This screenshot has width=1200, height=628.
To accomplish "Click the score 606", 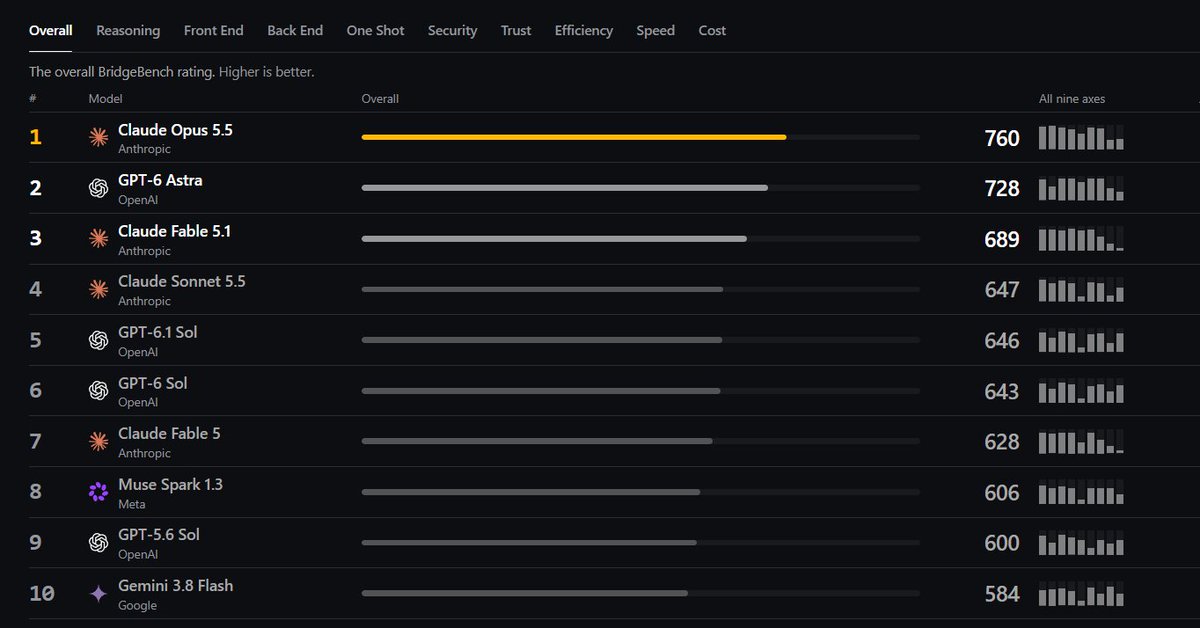I will pyautogui.click(x=1002, y=493).
